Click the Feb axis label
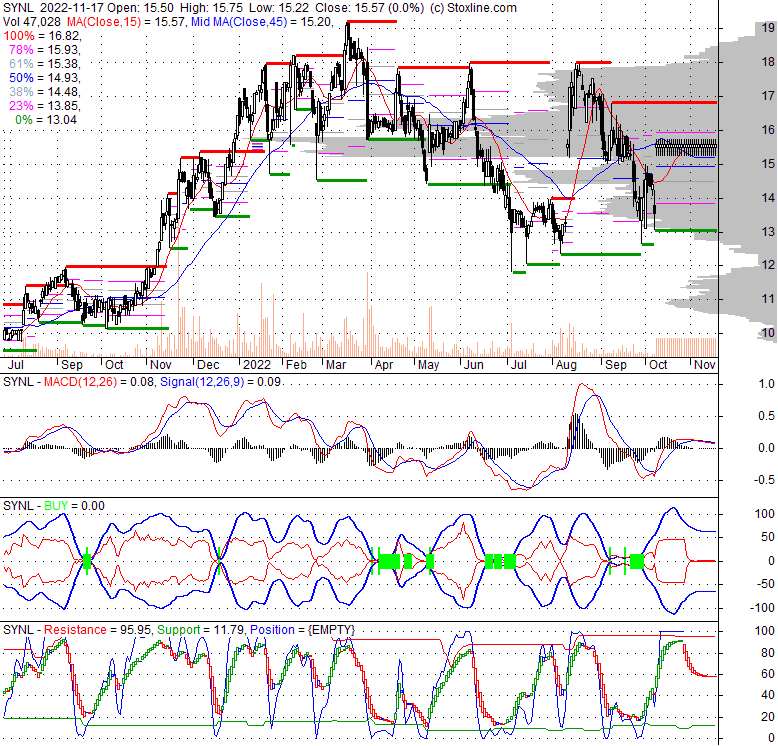The width and height of the screenshot is (778, 746). click(296, 365)
